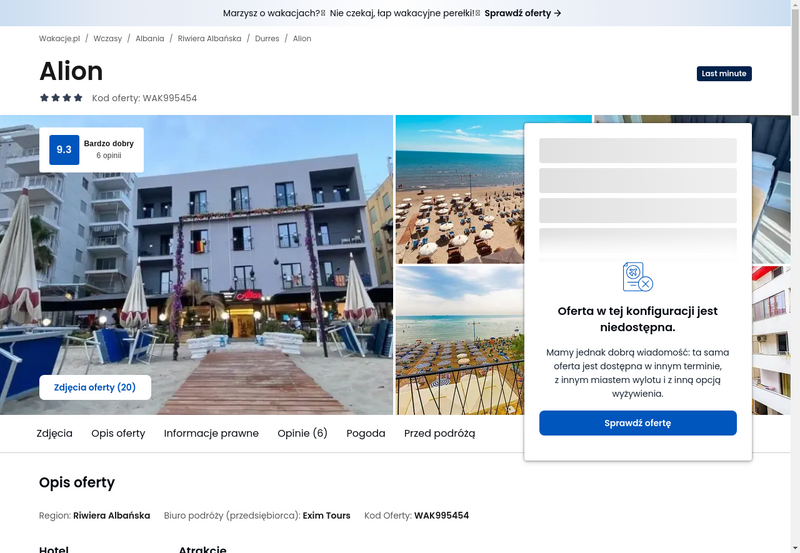Screen dimensions: 800x553
Task: Click the Last minute badge
Action: [723, 74]
